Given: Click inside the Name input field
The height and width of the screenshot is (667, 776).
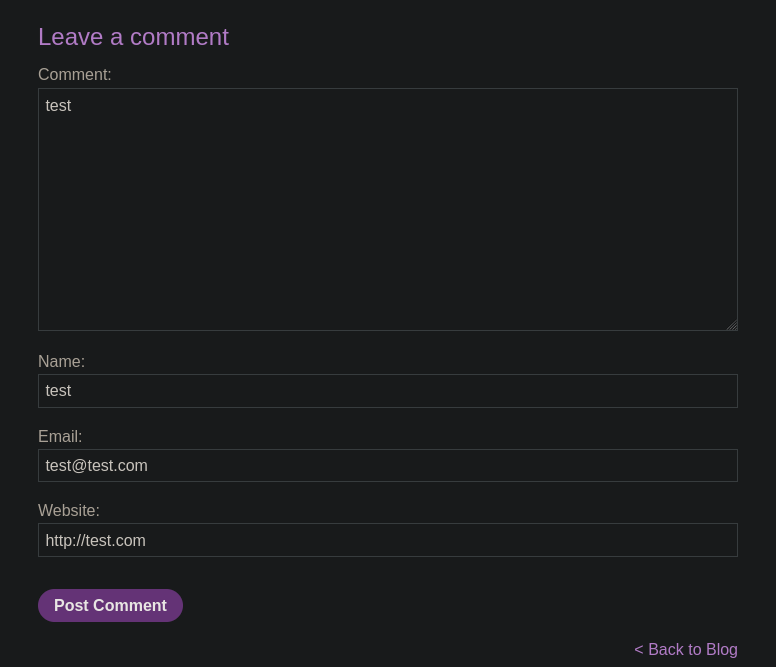Looking at the screenshot, I should [x=388, y=391].
